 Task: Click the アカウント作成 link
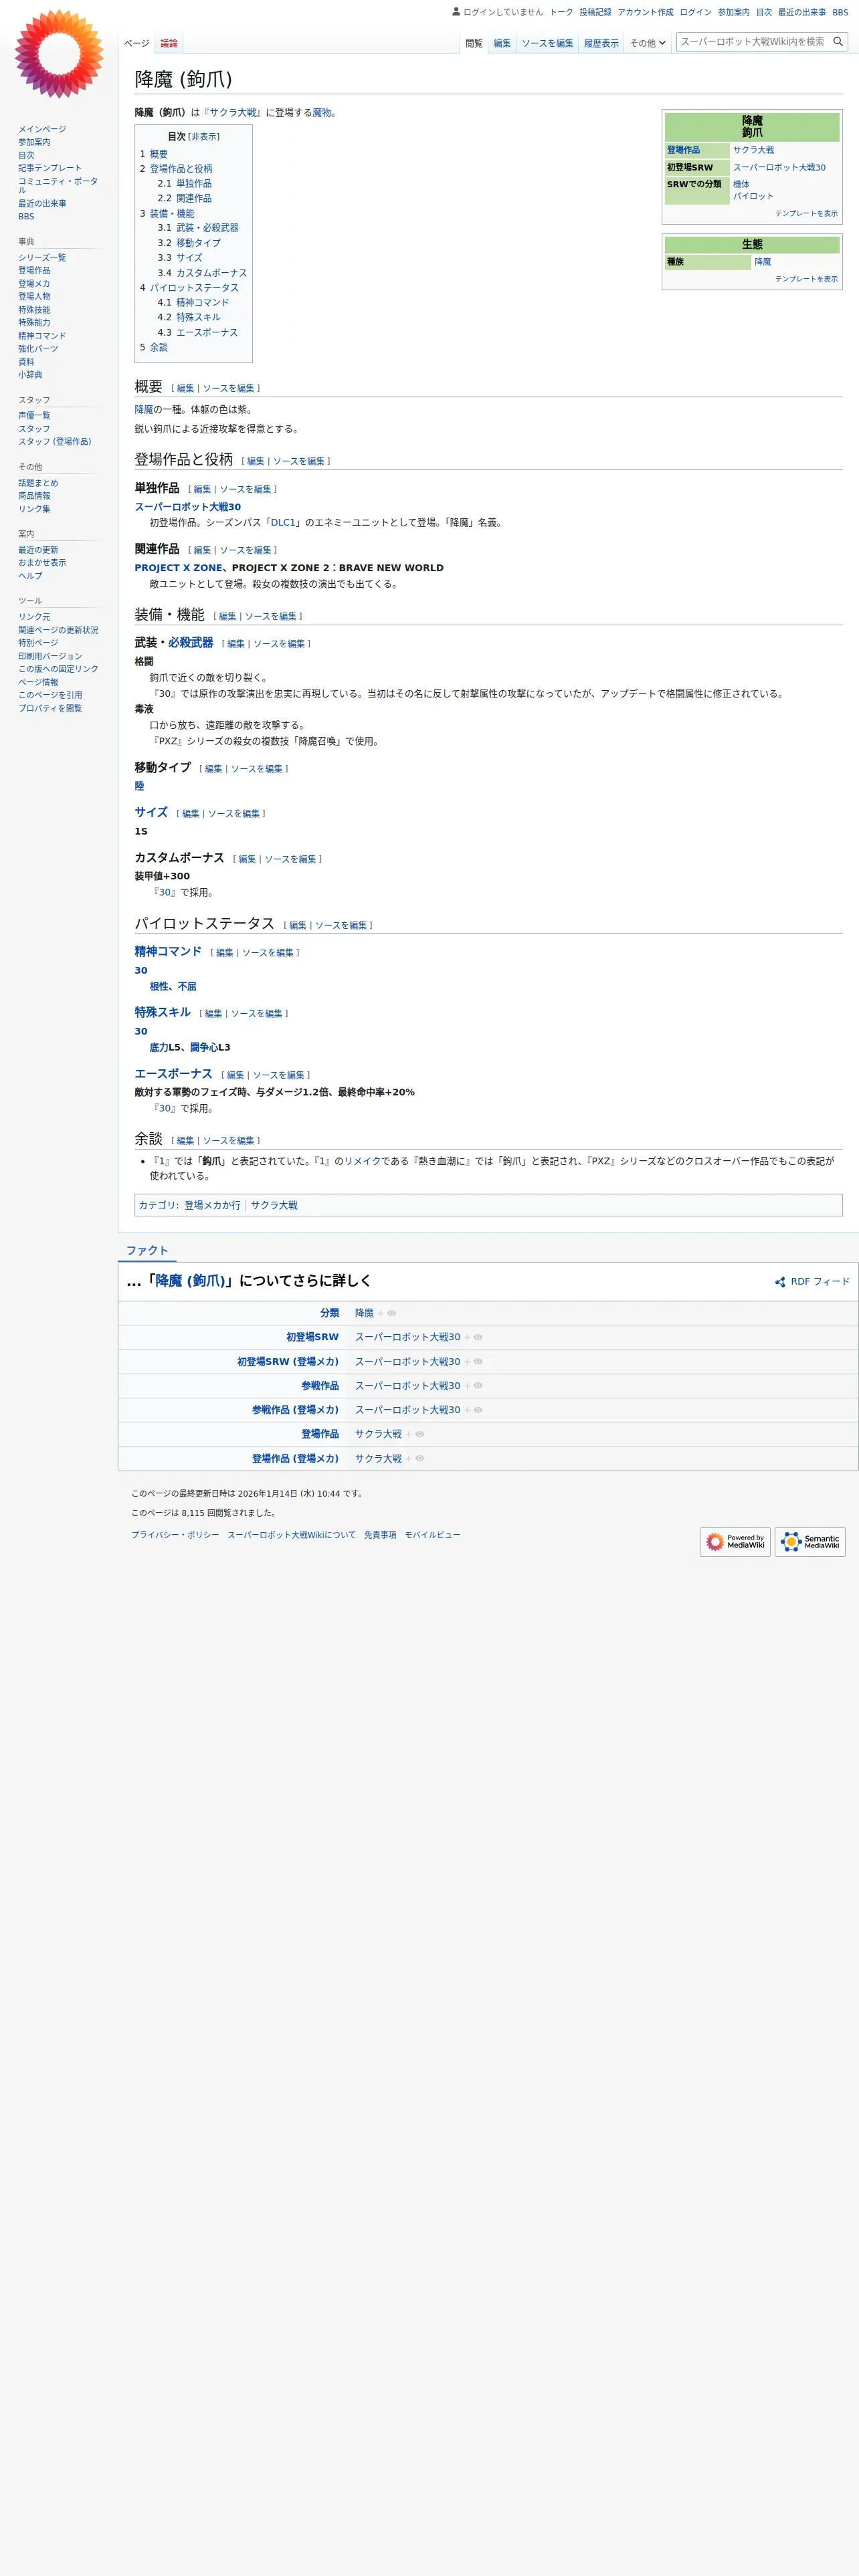pos(645,12)
